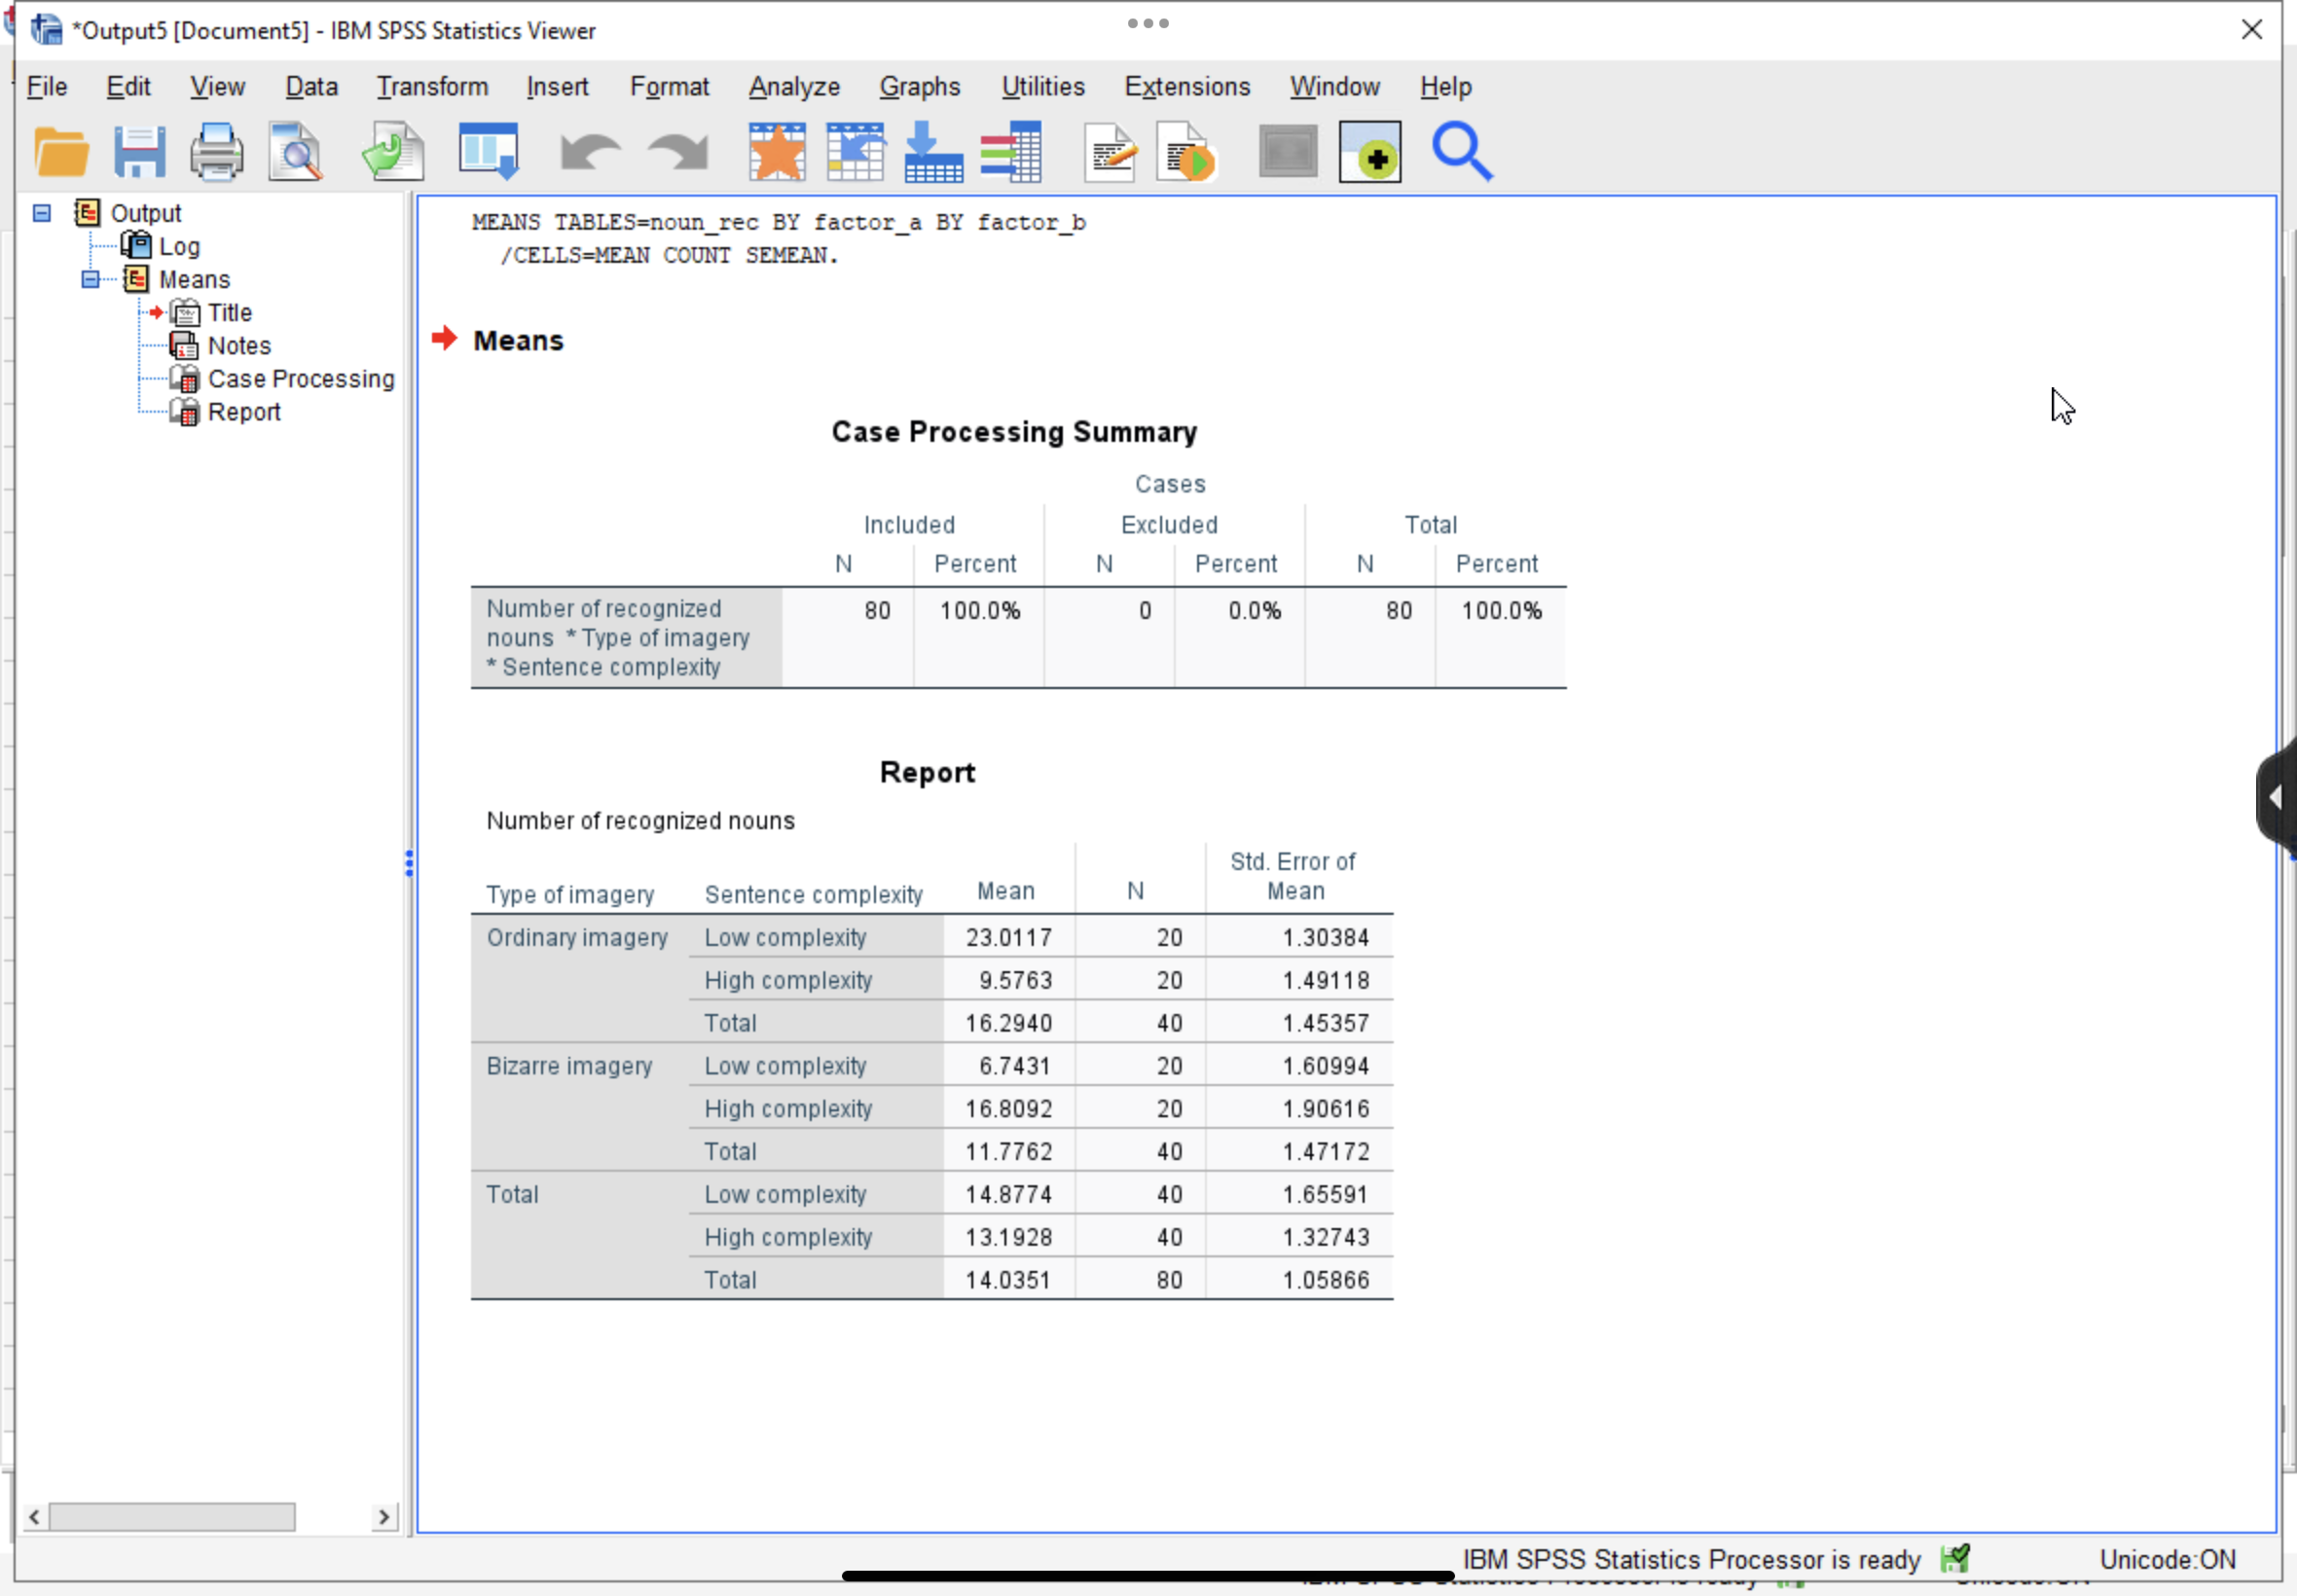Open the Graphs menu
This screenshot has width=2297, height=1596.
919,87
